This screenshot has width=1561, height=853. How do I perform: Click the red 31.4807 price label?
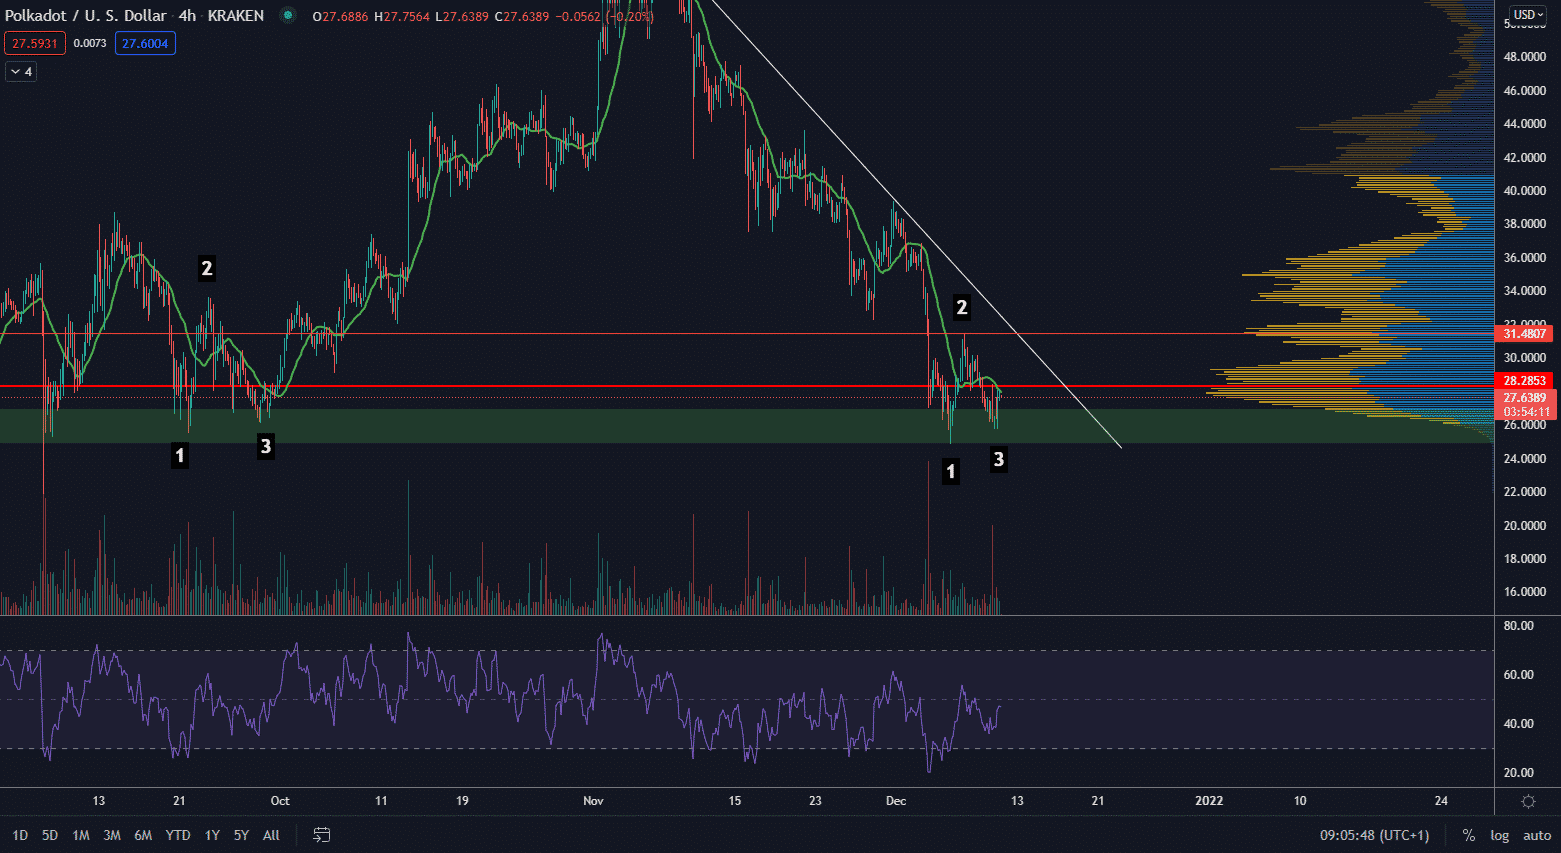tap(1524, 334)
